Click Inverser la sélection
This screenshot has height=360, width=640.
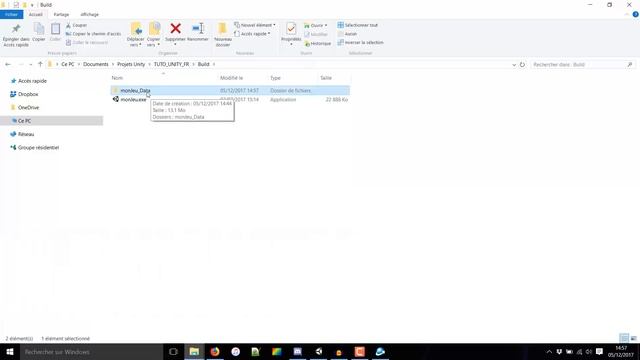pos(360,42)
